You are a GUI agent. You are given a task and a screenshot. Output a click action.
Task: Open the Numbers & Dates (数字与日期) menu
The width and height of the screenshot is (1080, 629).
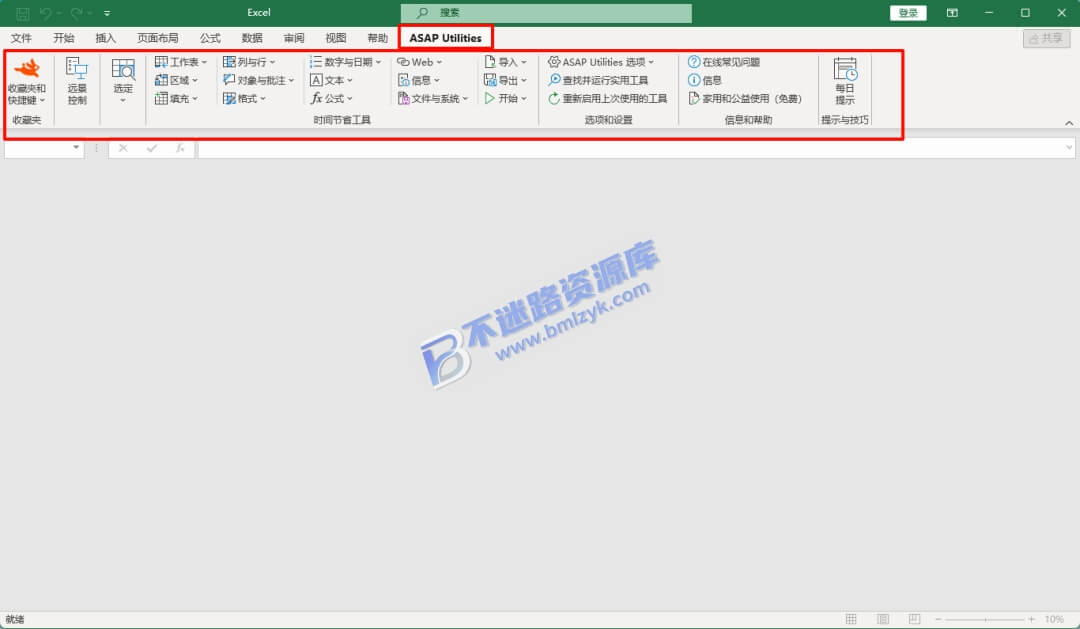click(345, 62)
